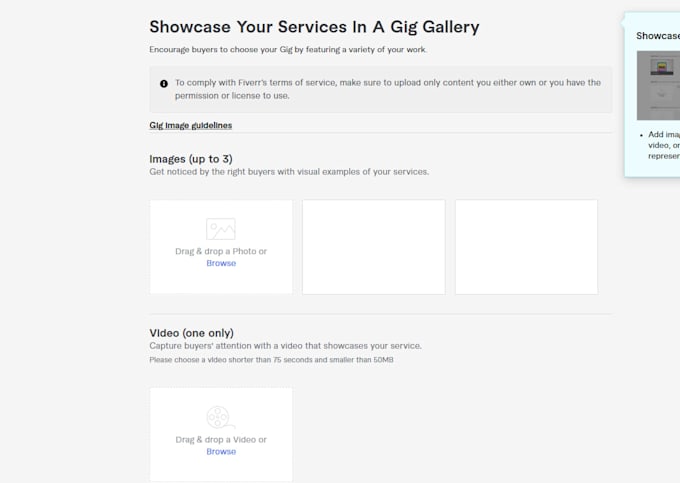The width and height of the screenshot is (680, 483).
Task: Click the 'Showcase Your Services In A Gig Gallery' title
Action: 314,27
